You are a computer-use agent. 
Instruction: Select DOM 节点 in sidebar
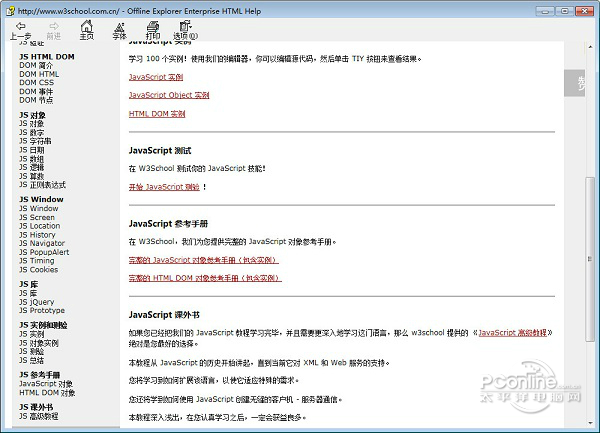pos(36,100)
